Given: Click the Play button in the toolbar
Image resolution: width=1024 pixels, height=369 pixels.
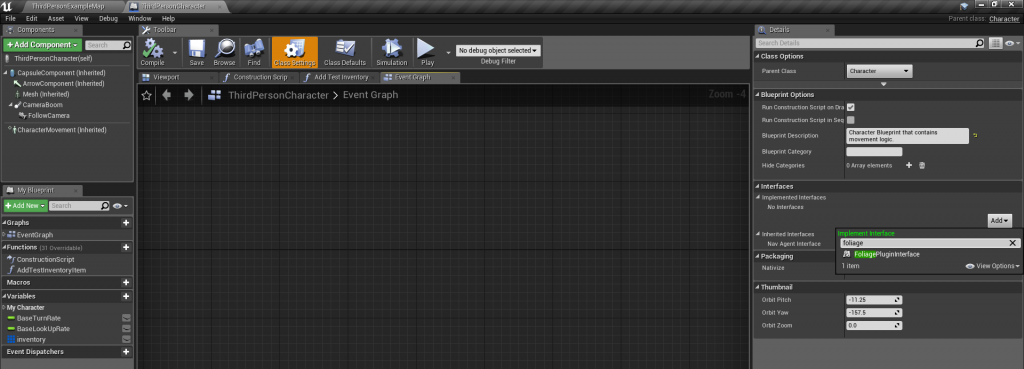Looking at the screenshot, I should (427, 52).
